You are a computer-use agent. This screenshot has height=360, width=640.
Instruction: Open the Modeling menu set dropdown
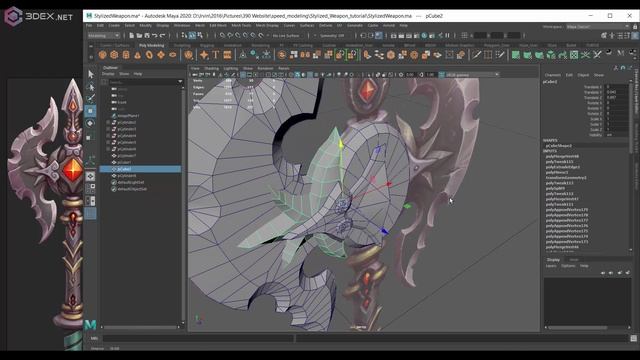pos(104,36)
